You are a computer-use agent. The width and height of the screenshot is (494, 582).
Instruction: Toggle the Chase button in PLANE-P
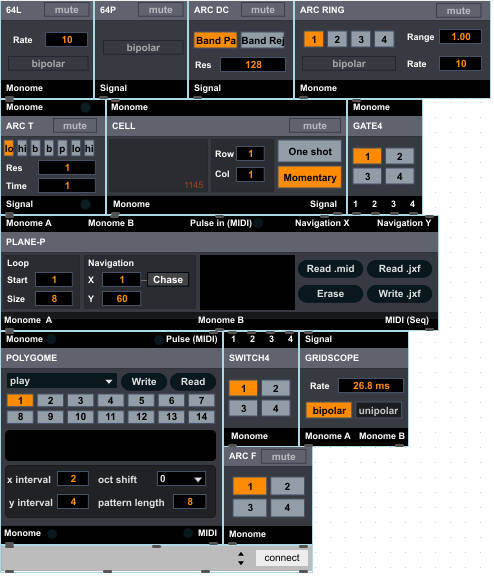[x=168, y=279]
